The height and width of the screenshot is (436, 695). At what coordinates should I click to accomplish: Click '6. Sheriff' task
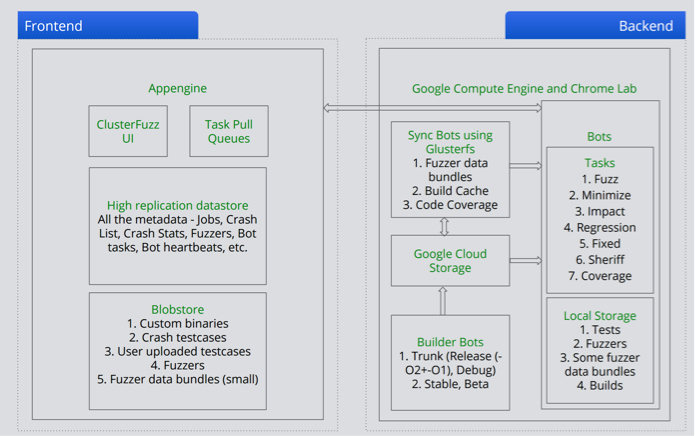click(x=600, y=259)
